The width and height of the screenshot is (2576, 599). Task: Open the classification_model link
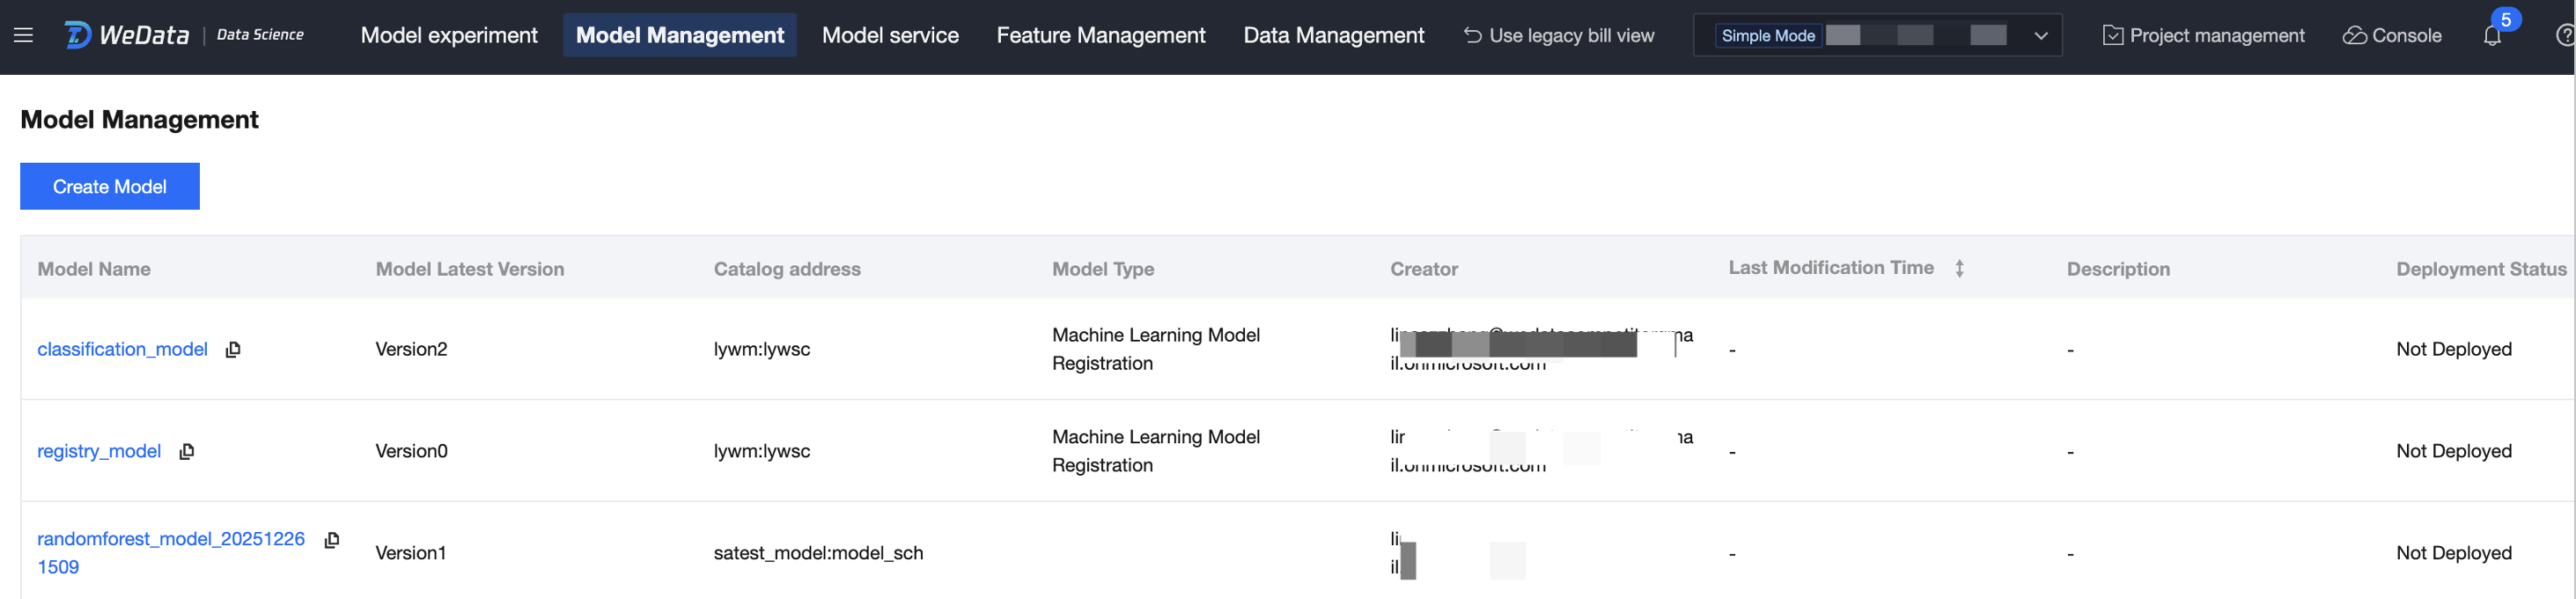122,349
